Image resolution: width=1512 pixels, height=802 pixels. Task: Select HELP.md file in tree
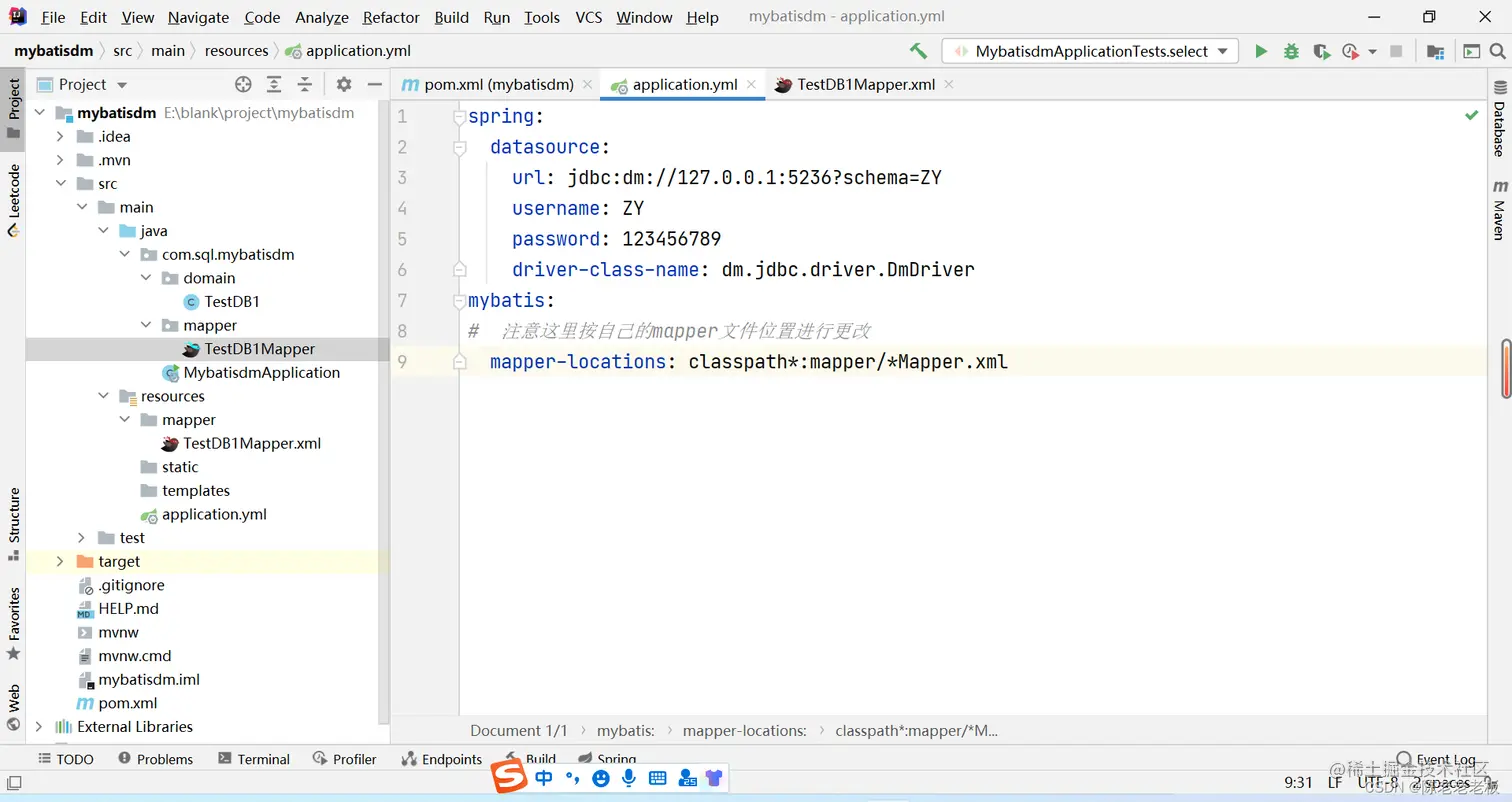117,609
